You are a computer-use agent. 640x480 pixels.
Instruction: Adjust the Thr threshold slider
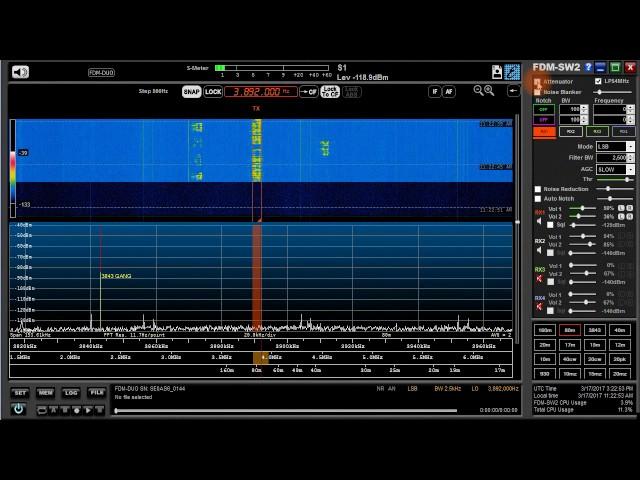pos(615,180)
